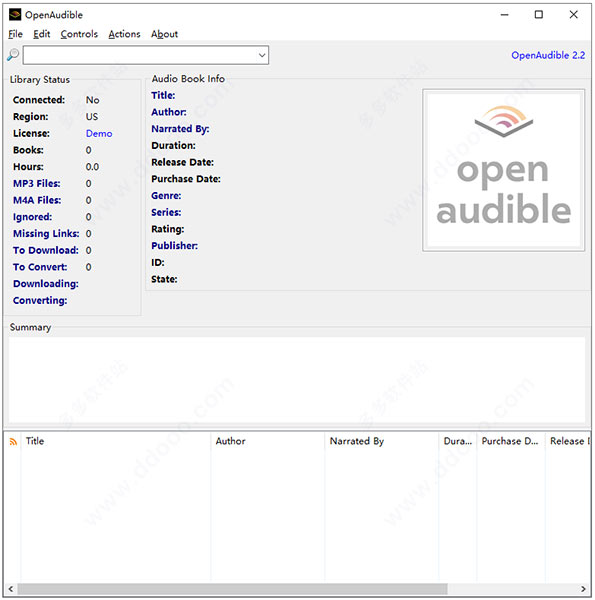
Task: Click the Hours value 0.0
Action: (92, 167)
